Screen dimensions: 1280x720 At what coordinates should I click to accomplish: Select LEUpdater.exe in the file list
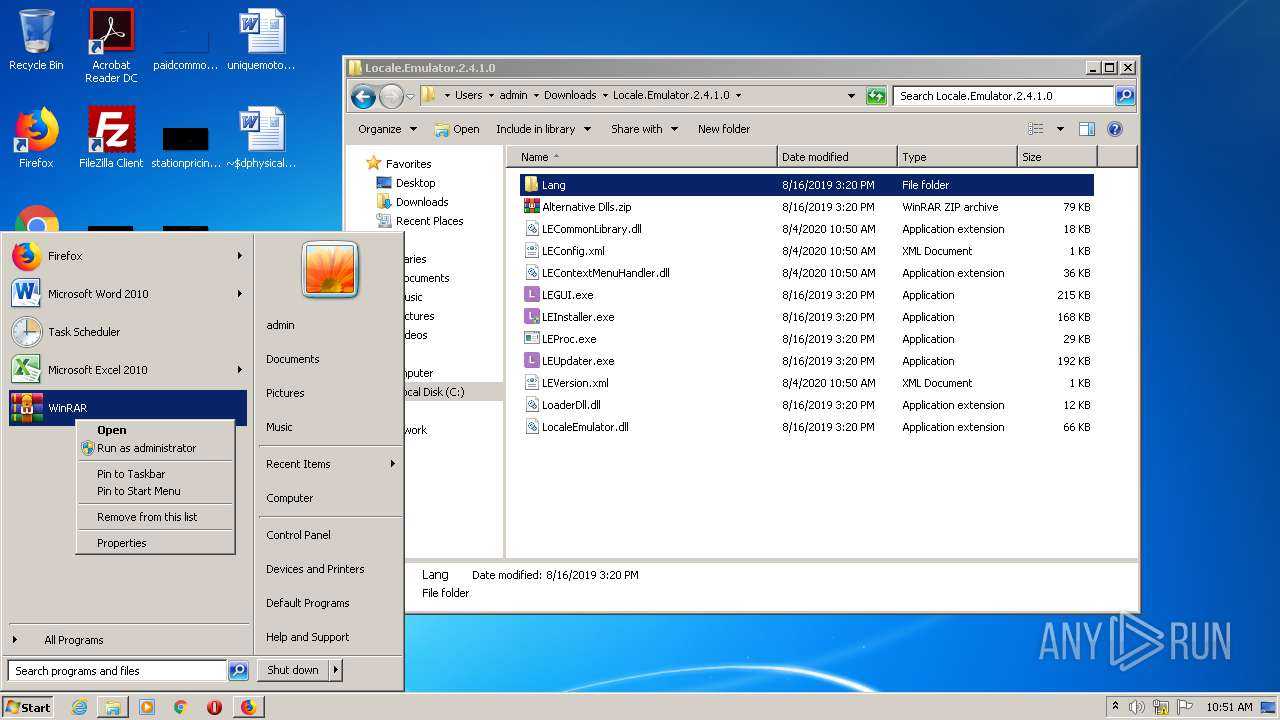pyautogui.click(x=578, y=361)
